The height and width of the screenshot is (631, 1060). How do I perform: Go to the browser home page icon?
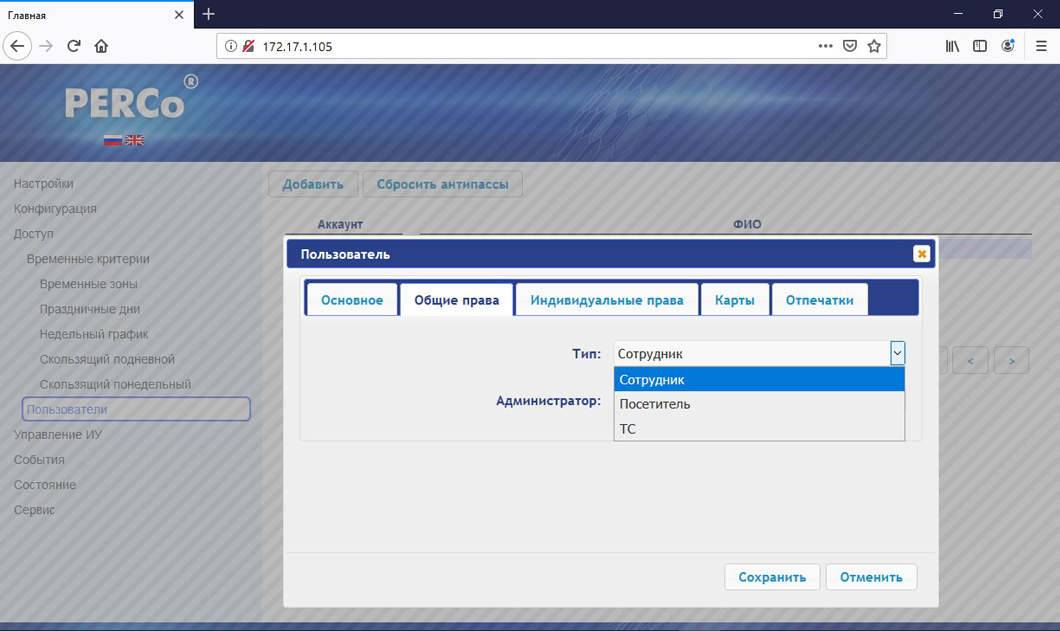click(101, 46)
